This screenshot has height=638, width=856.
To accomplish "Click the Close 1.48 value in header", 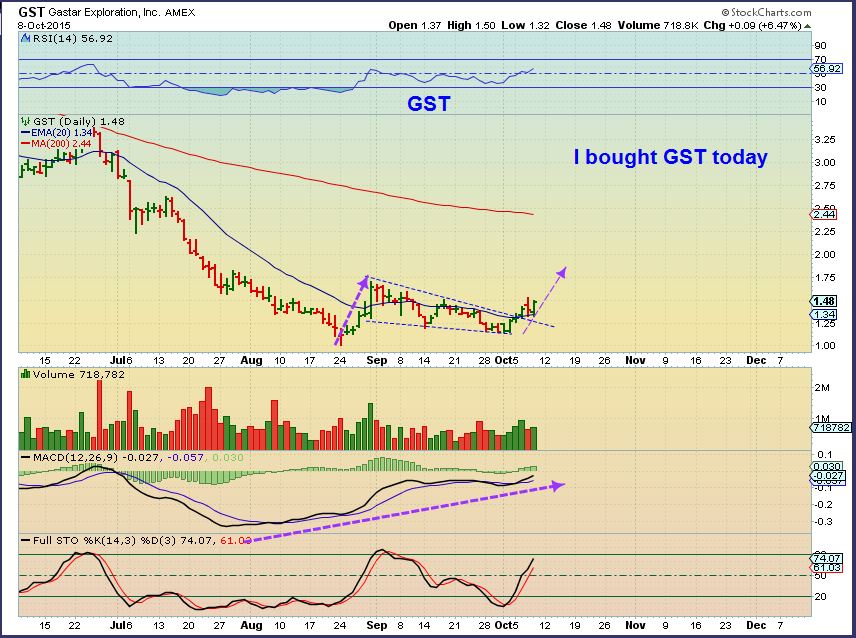I will (584, 26).
